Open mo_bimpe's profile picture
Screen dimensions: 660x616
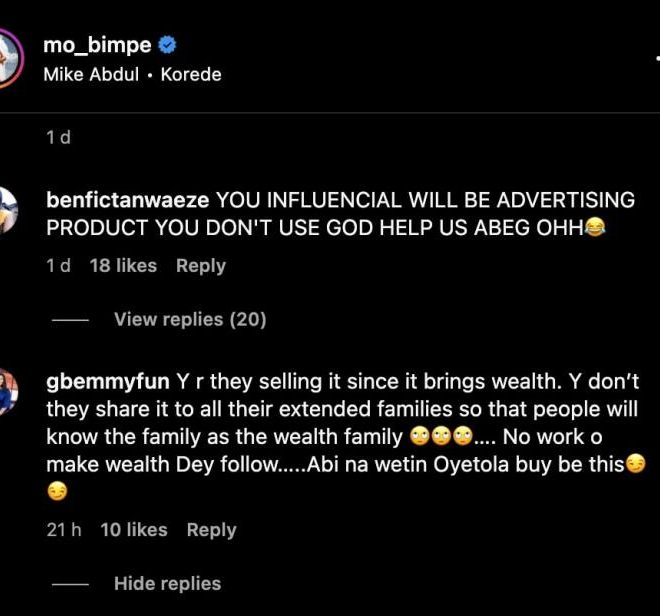coord(8,58)
